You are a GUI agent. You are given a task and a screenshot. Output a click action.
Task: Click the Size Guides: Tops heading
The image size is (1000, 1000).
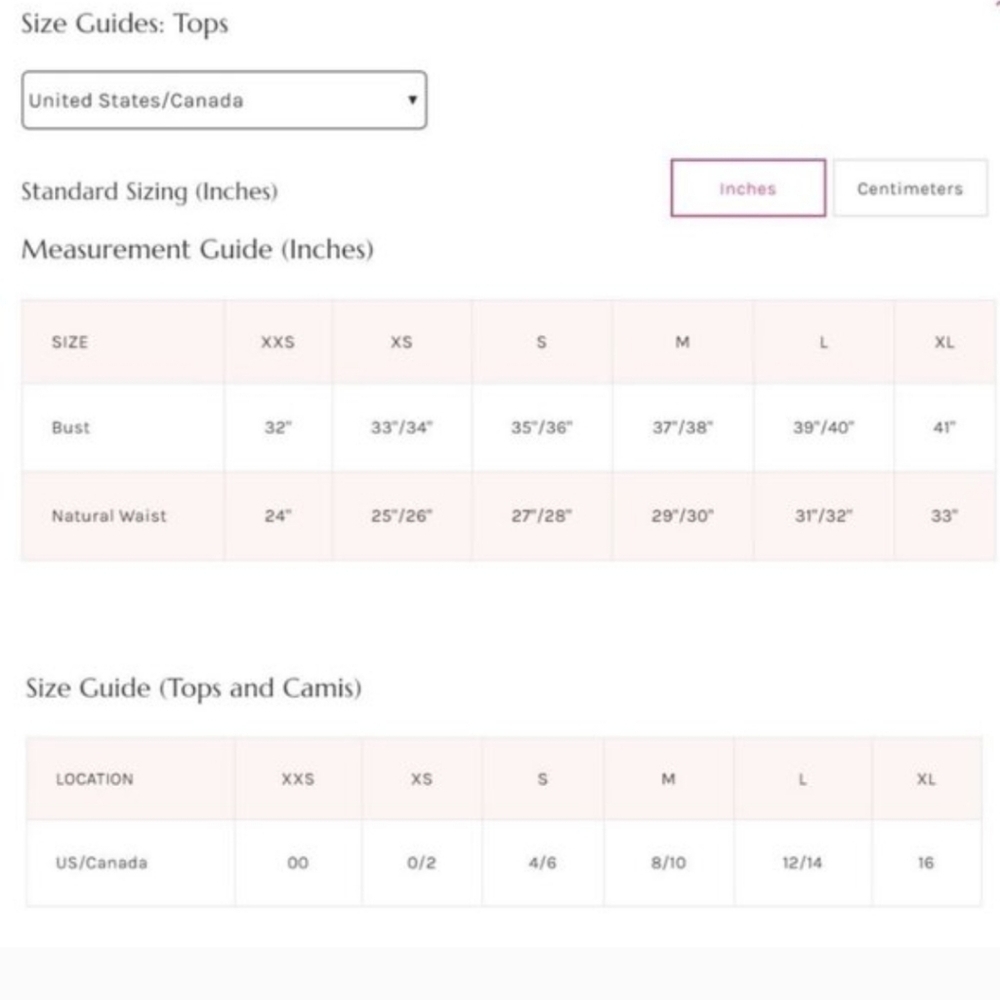(x=125, y=24)
